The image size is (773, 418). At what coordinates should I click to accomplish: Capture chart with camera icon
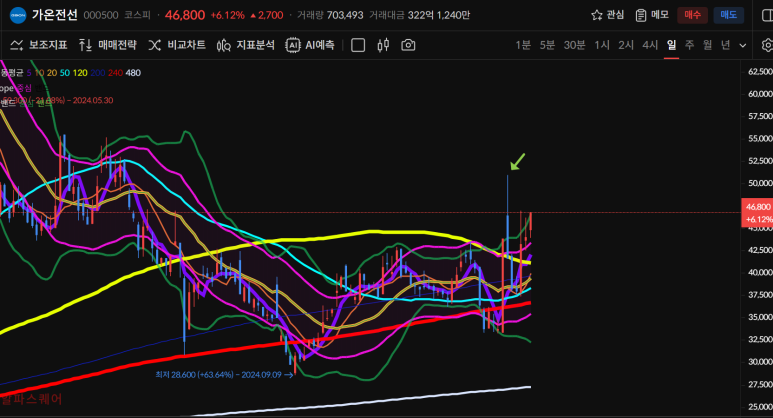pyautogui.click(x=408, y=45)
